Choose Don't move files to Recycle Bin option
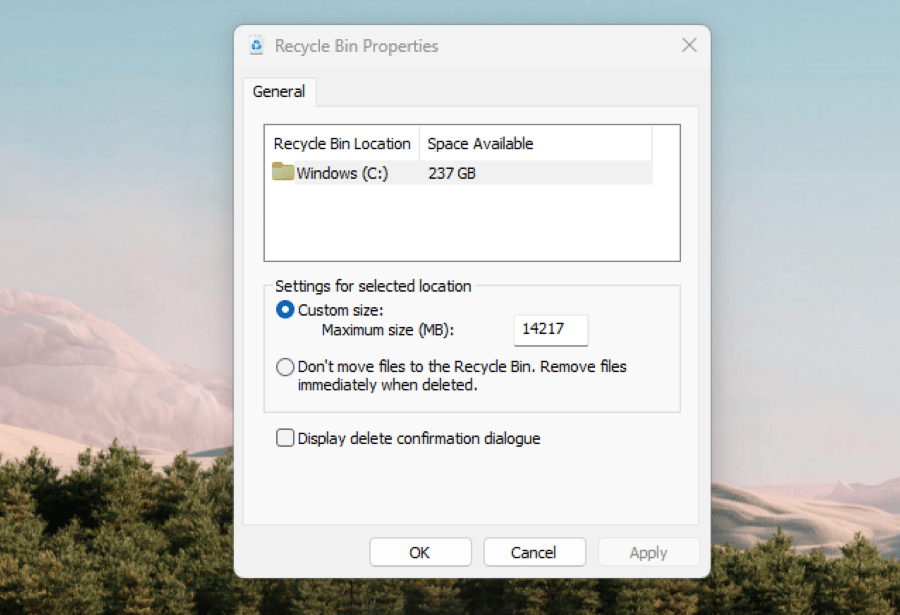The height and width of the screenshot is (615, 900). 285,367
